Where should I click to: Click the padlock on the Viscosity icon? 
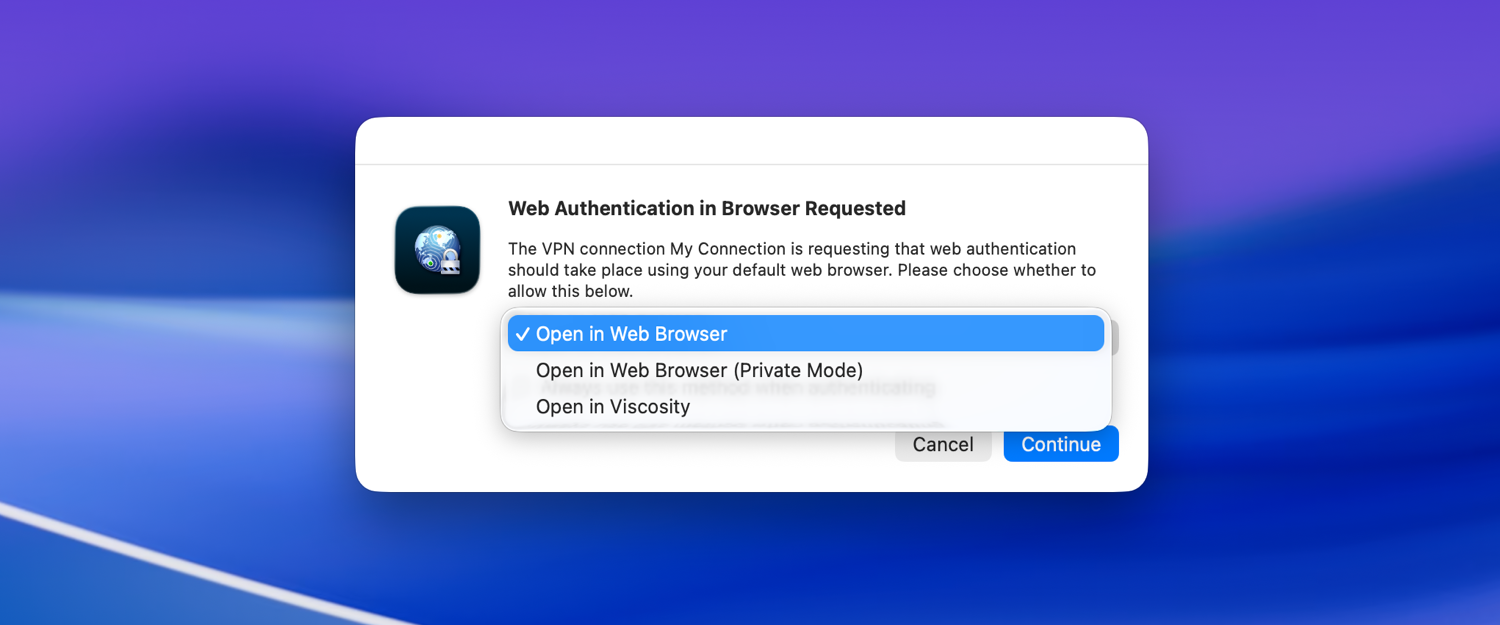click(x=451, y=264)
